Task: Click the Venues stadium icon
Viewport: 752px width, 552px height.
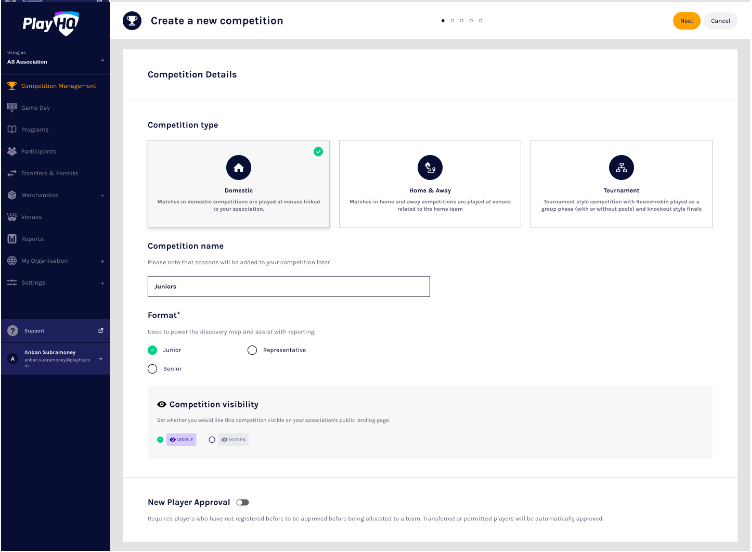Action: (x=12, y=217)
